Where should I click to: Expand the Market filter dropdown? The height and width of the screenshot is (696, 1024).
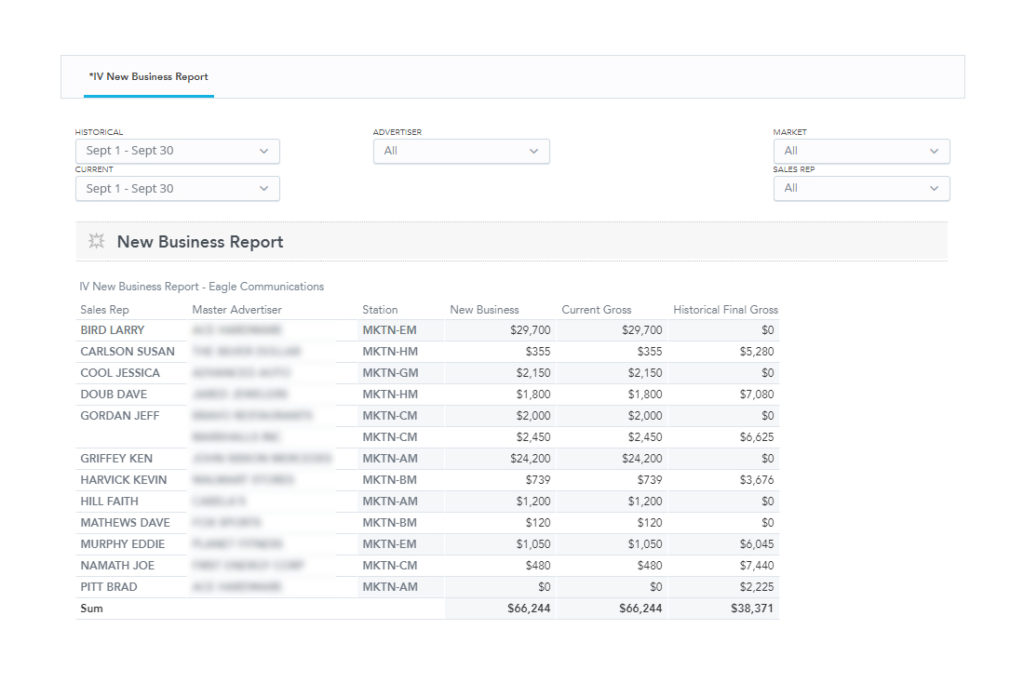[861, 151]
